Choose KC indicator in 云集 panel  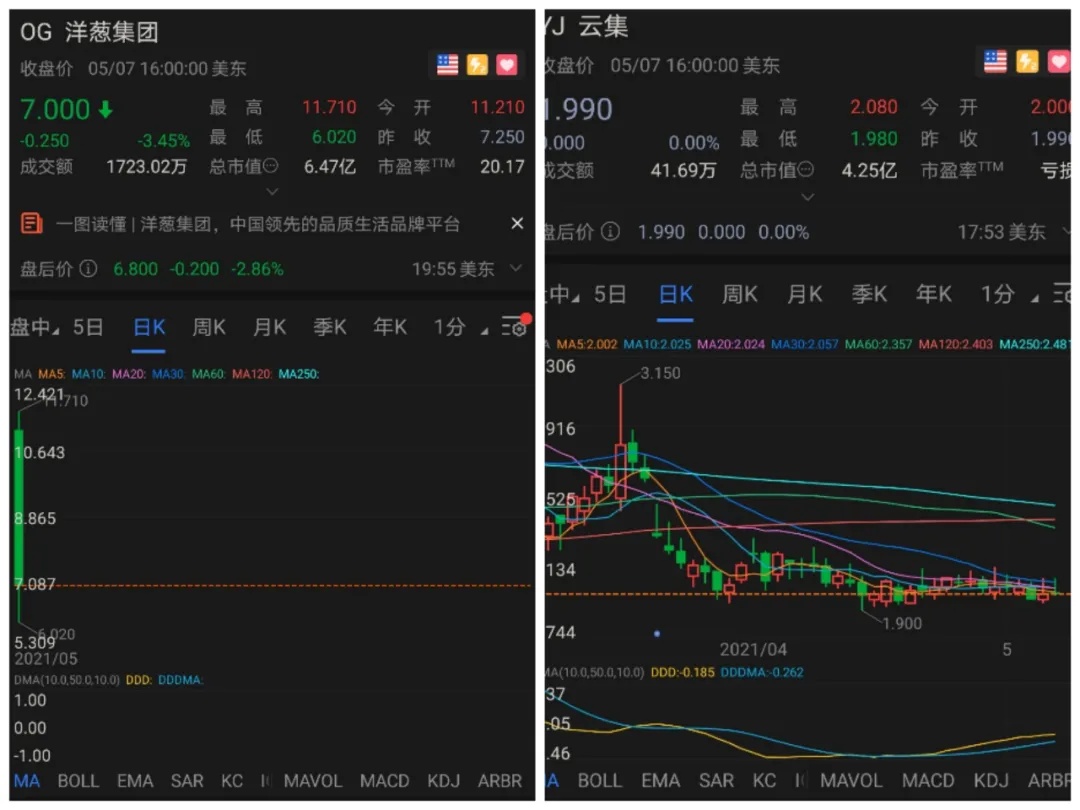point(765,781)
